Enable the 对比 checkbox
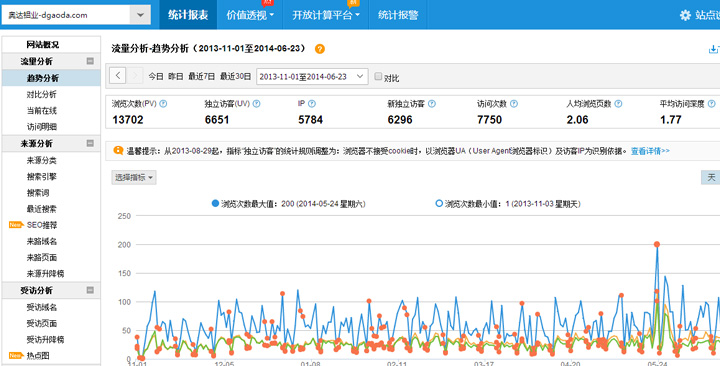The height and width of the screenshot is (366, 720). point(378,76)
